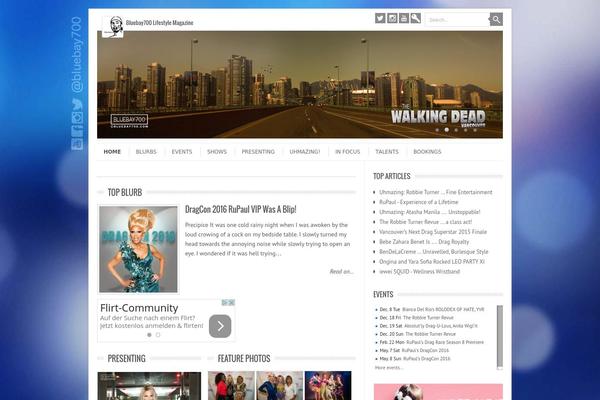Open 'Vancouver's Next Drag Superstar 2015 Finale'
Image resolution: width=600 pixels, height=400 pixels.
pos(433,232)
